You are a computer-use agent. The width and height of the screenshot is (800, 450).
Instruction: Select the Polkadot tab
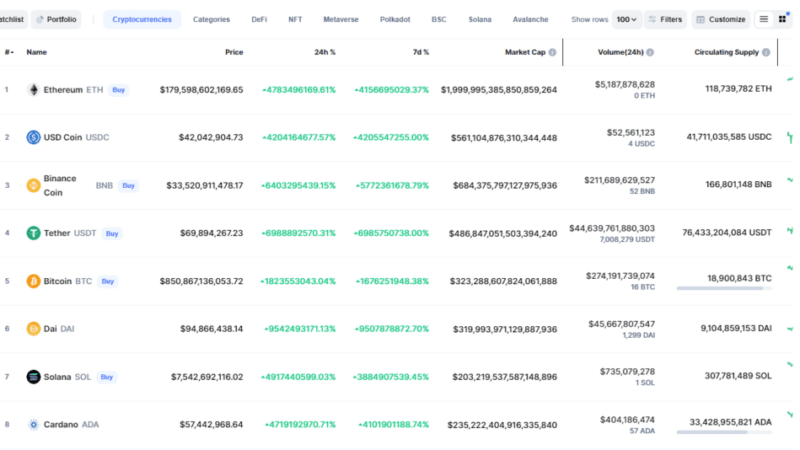tap(395, 19)
